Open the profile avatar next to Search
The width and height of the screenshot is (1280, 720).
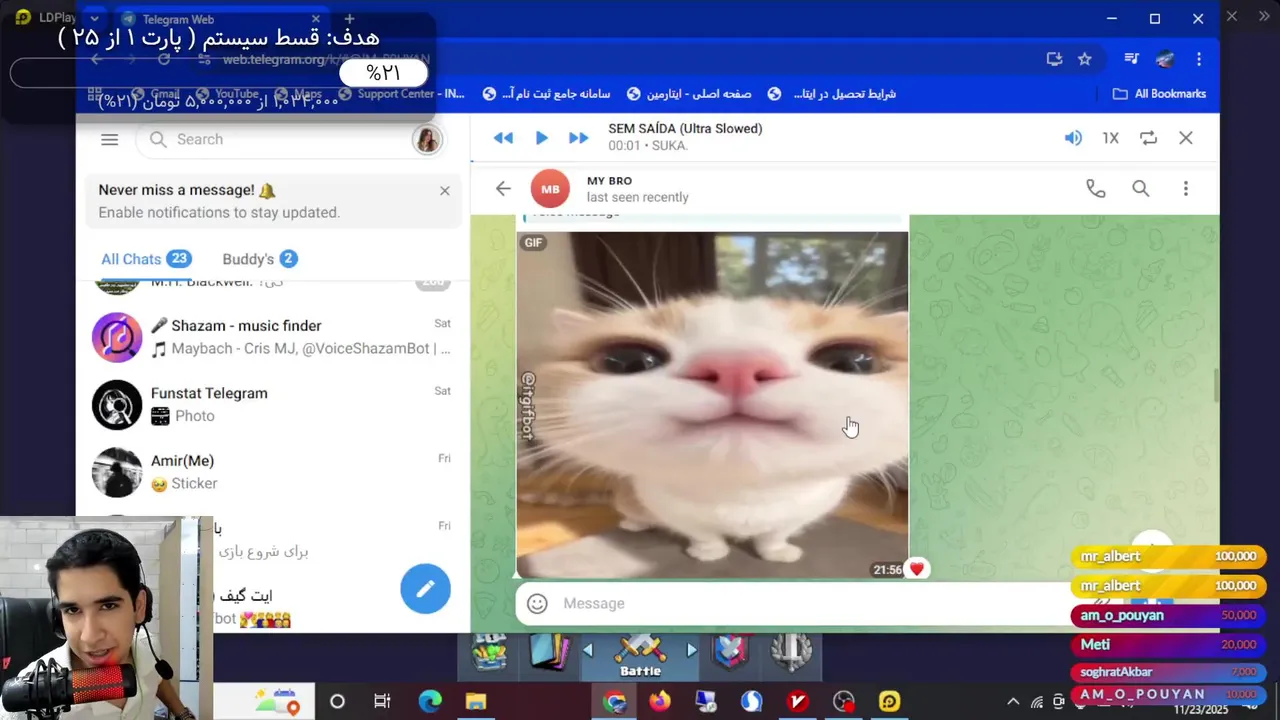pyautogui.click(x=428, y=140)
